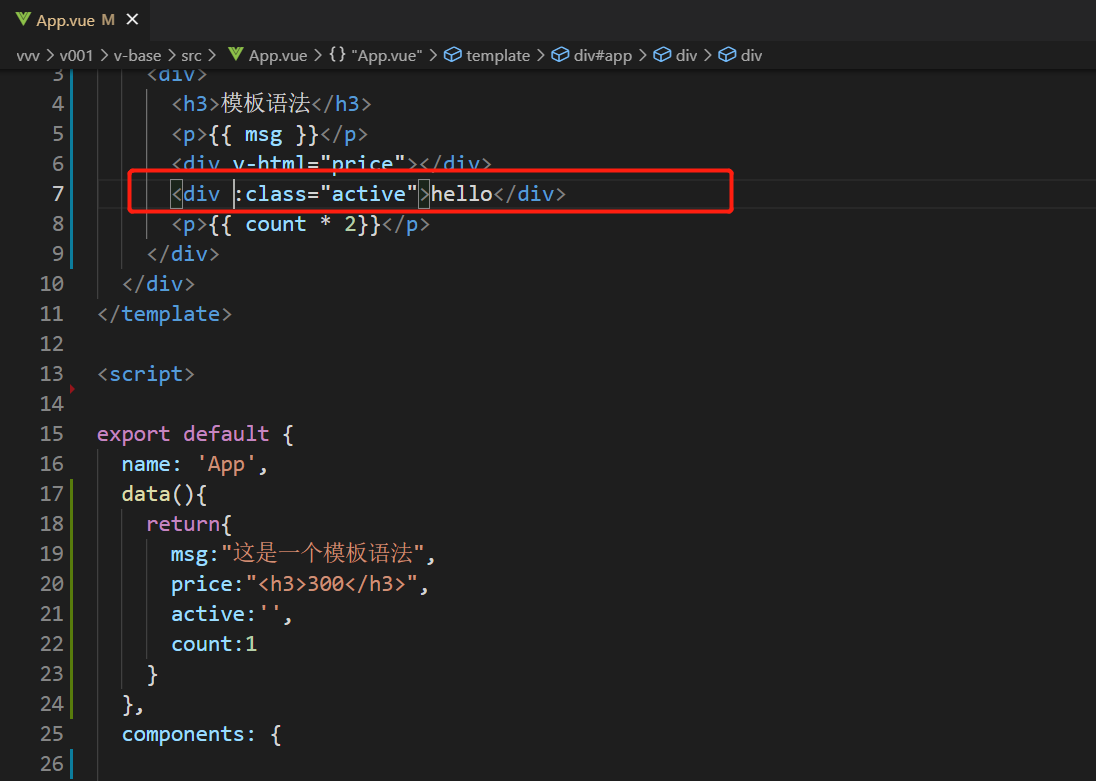Click the cube icon before template breadcrumb
This screenshot has height=781, width=1096.
453,55
